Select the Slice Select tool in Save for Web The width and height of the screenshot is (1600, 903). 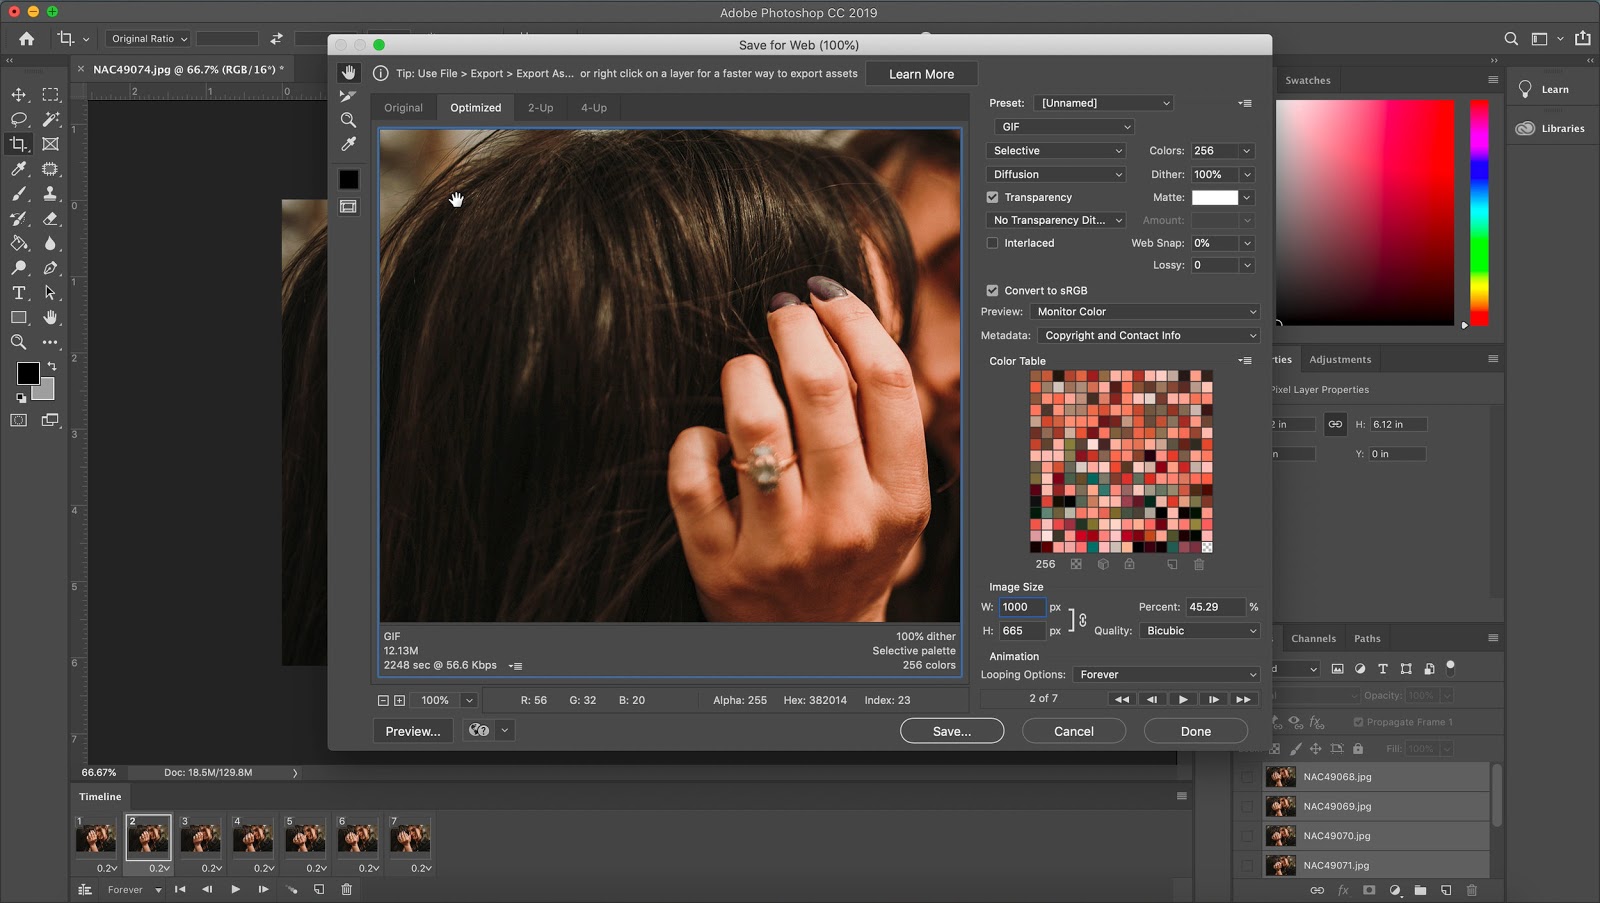click(348, 96)
